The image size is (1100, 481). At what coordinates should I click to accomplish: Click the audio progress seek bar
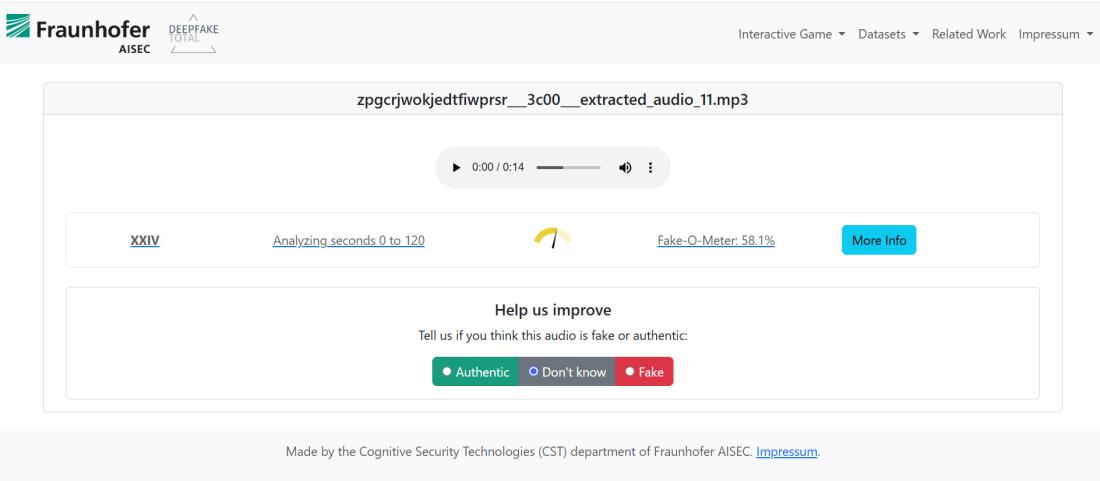[568, 168]
